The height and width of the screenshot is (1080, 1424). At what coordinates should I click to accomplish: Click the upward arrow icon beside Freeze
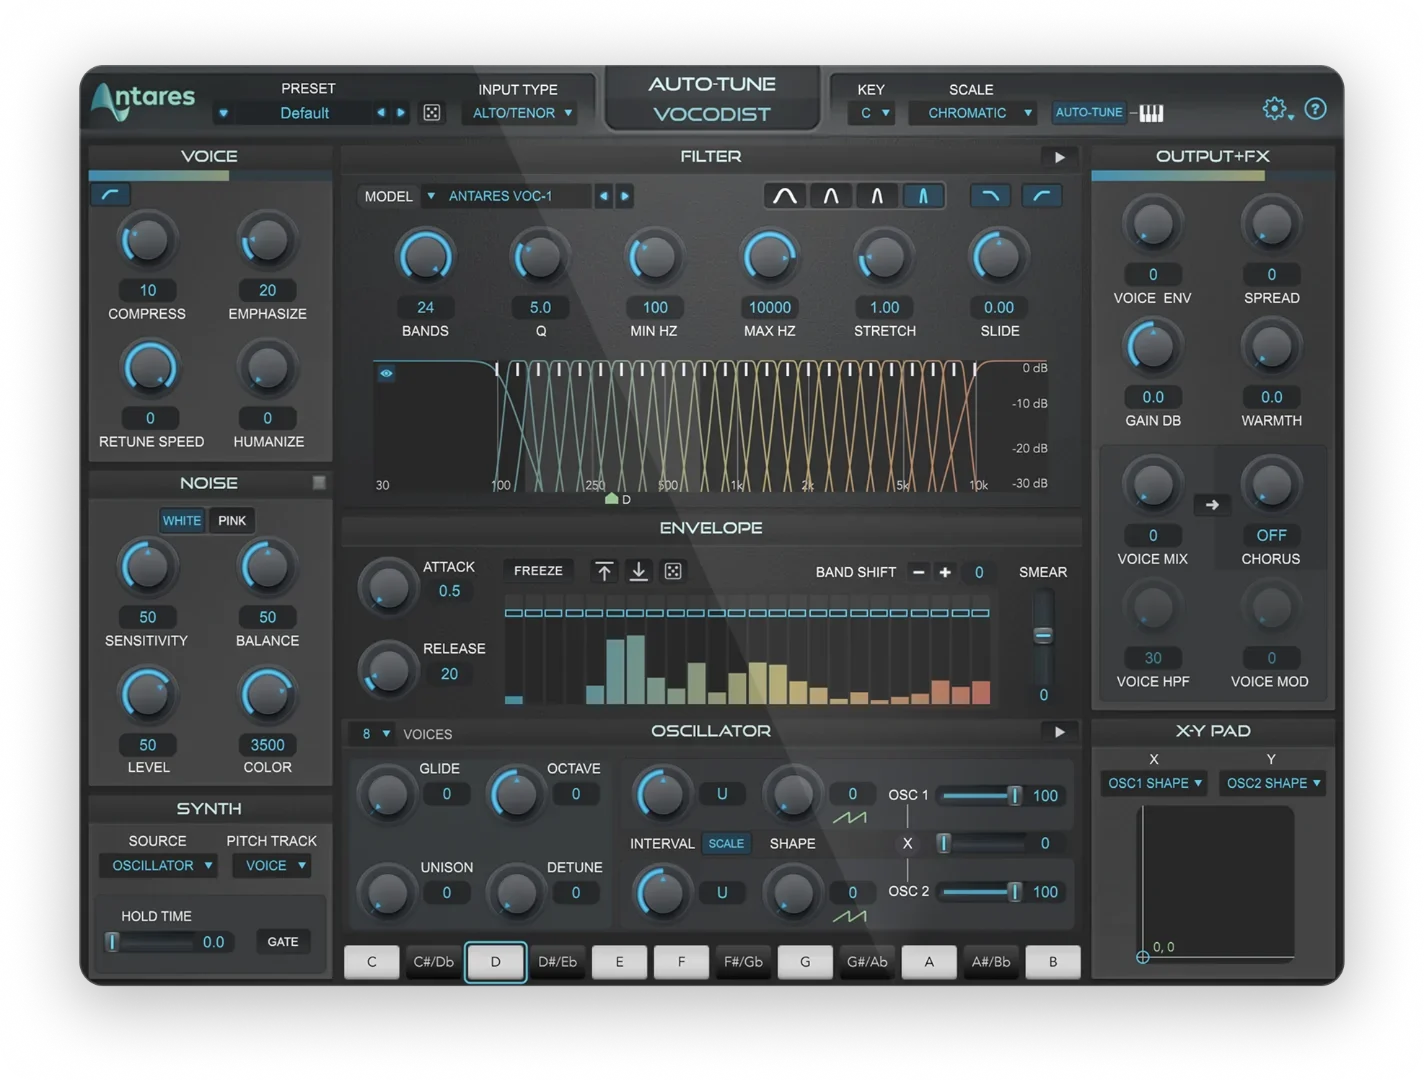point(604,571)
